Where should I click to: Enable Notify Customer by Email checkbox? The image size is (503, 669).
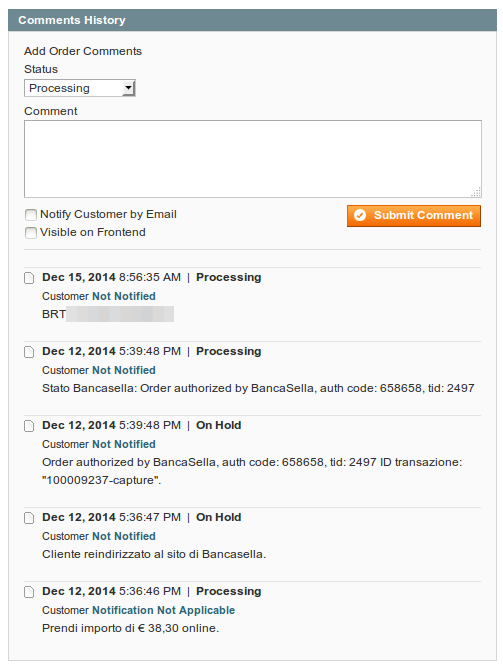tap(31, 215)
